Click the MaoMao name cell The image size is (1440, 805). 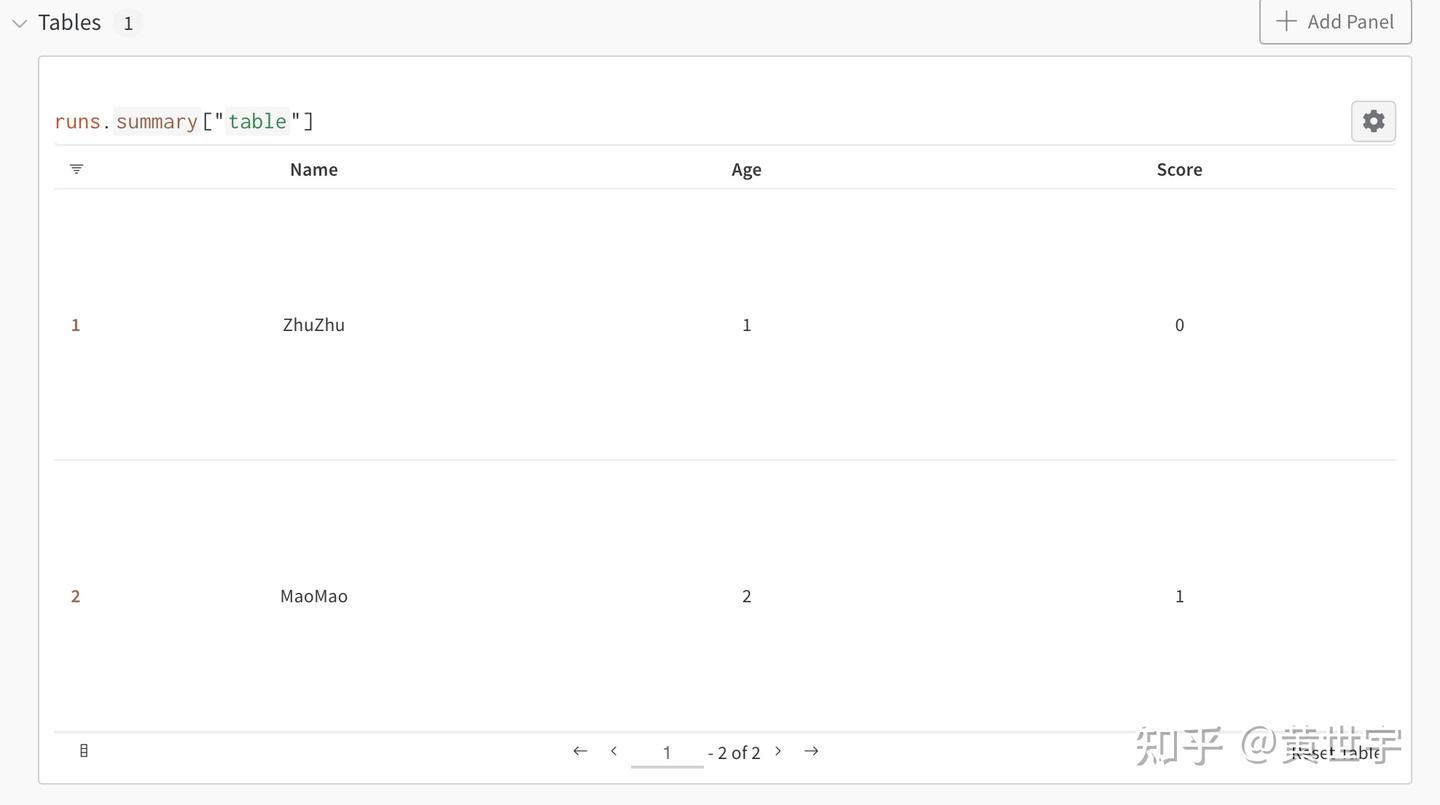click(314, 596)
